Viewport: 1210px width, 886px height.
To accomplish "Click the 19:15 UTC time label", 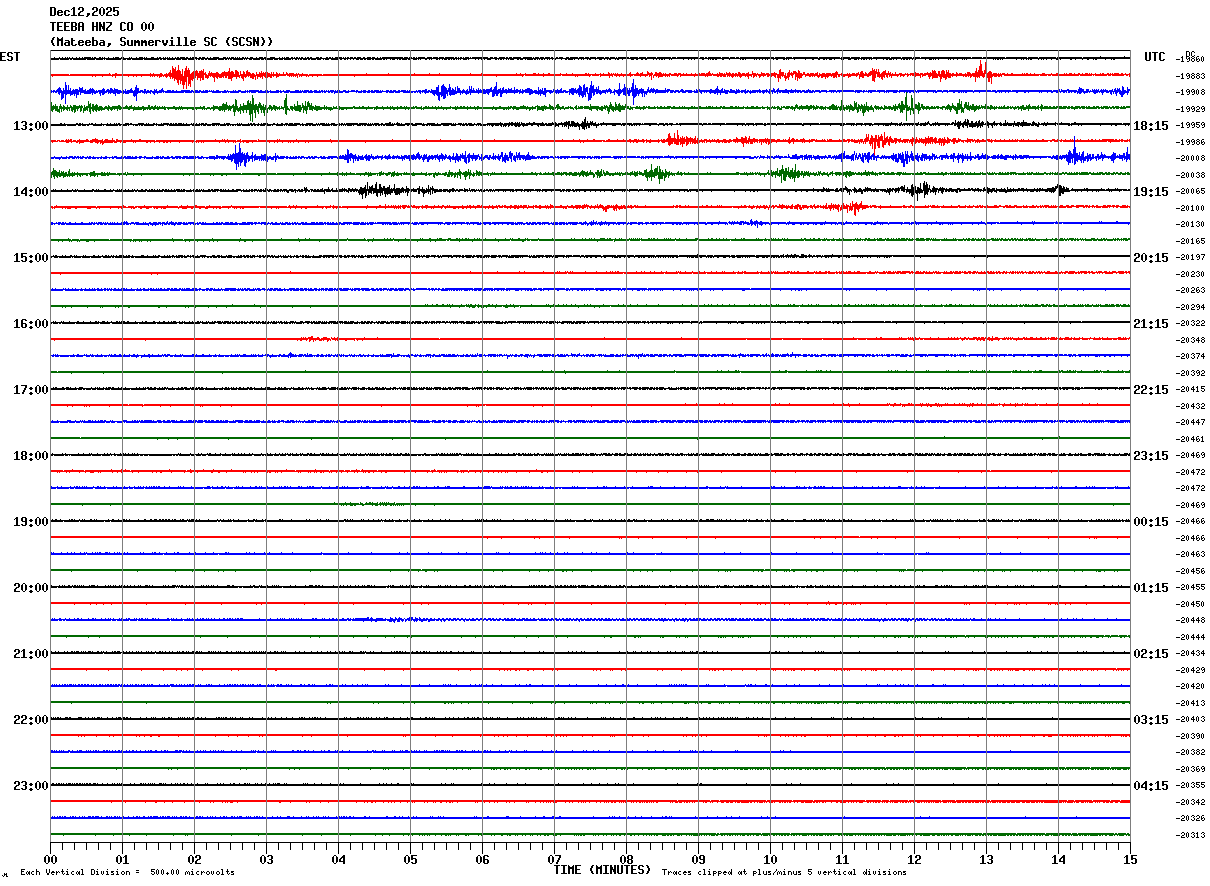I will (x=1151, y=192).
